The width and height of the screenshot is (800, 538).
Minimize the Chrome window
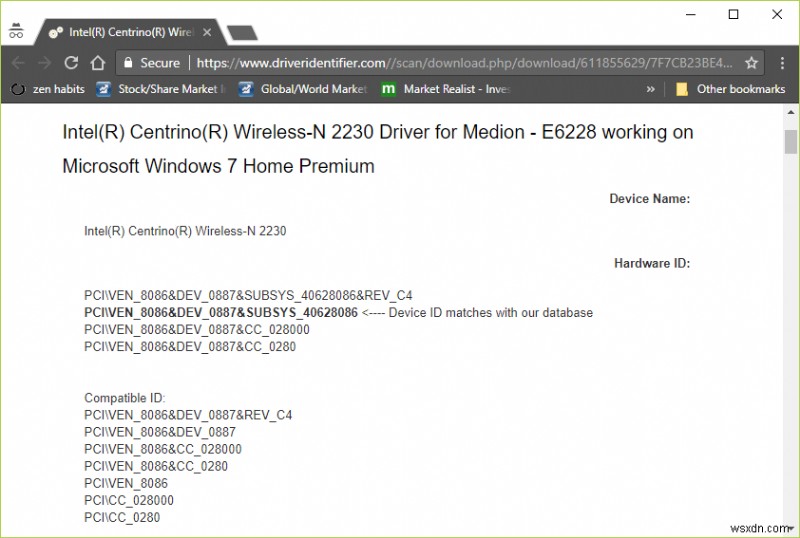pyautogui.click(x=691, y=14)
